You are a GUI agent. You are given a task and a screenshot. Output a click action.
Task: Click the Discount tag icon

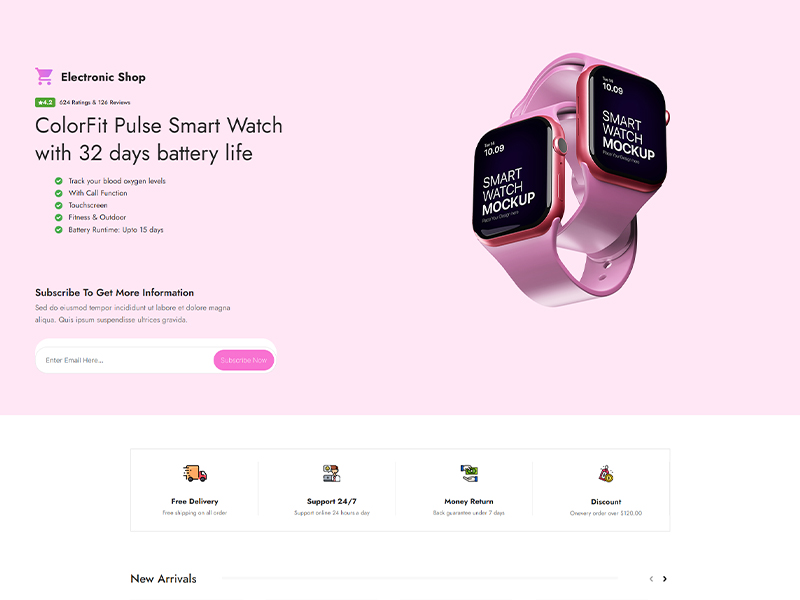tap(606, 473)
